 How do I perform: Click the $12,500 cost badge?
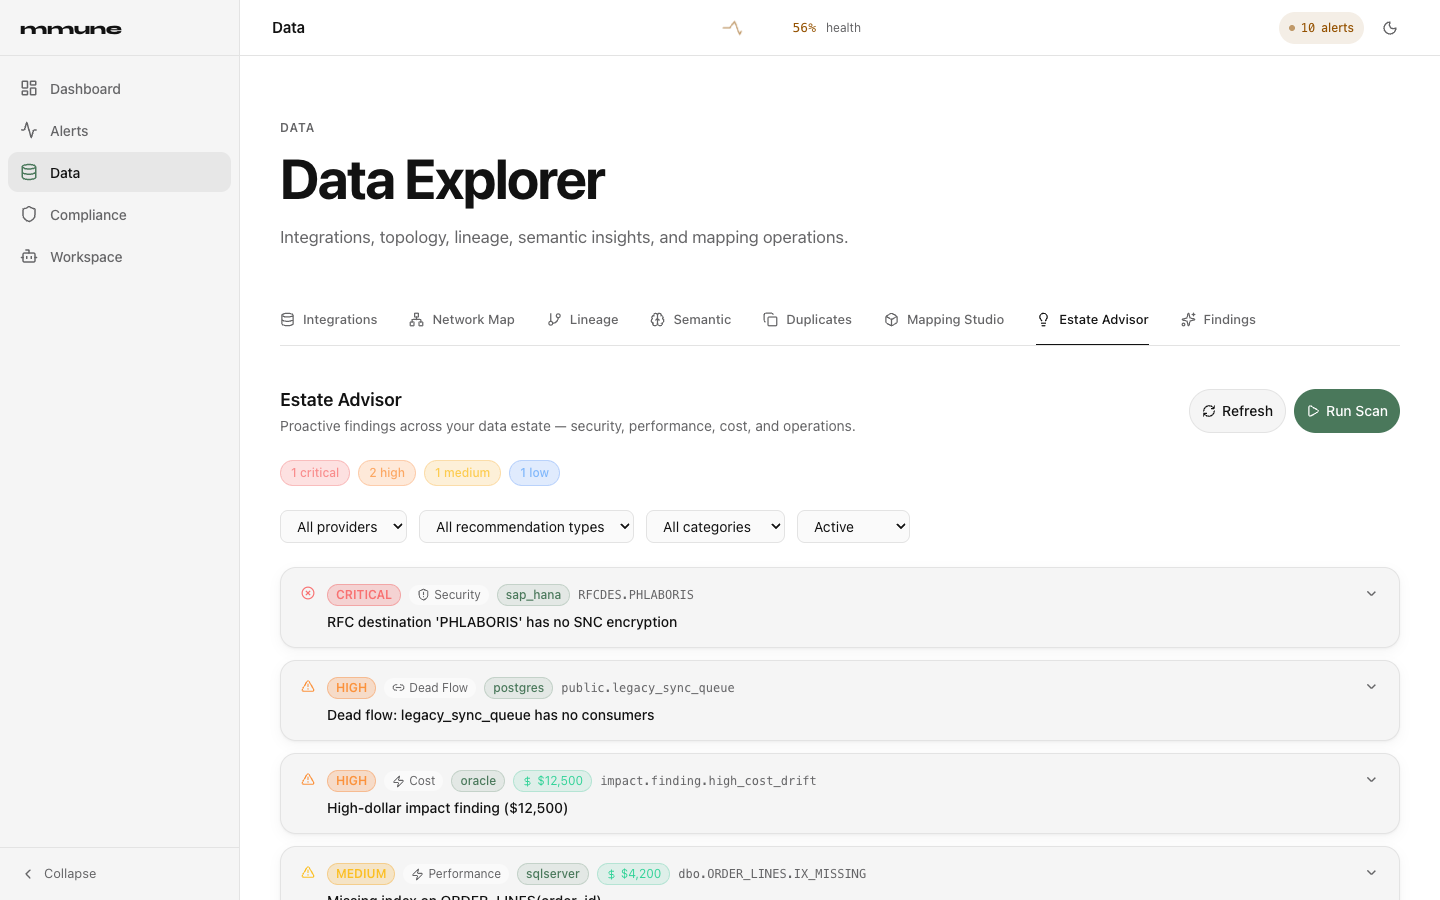(552, 781)
